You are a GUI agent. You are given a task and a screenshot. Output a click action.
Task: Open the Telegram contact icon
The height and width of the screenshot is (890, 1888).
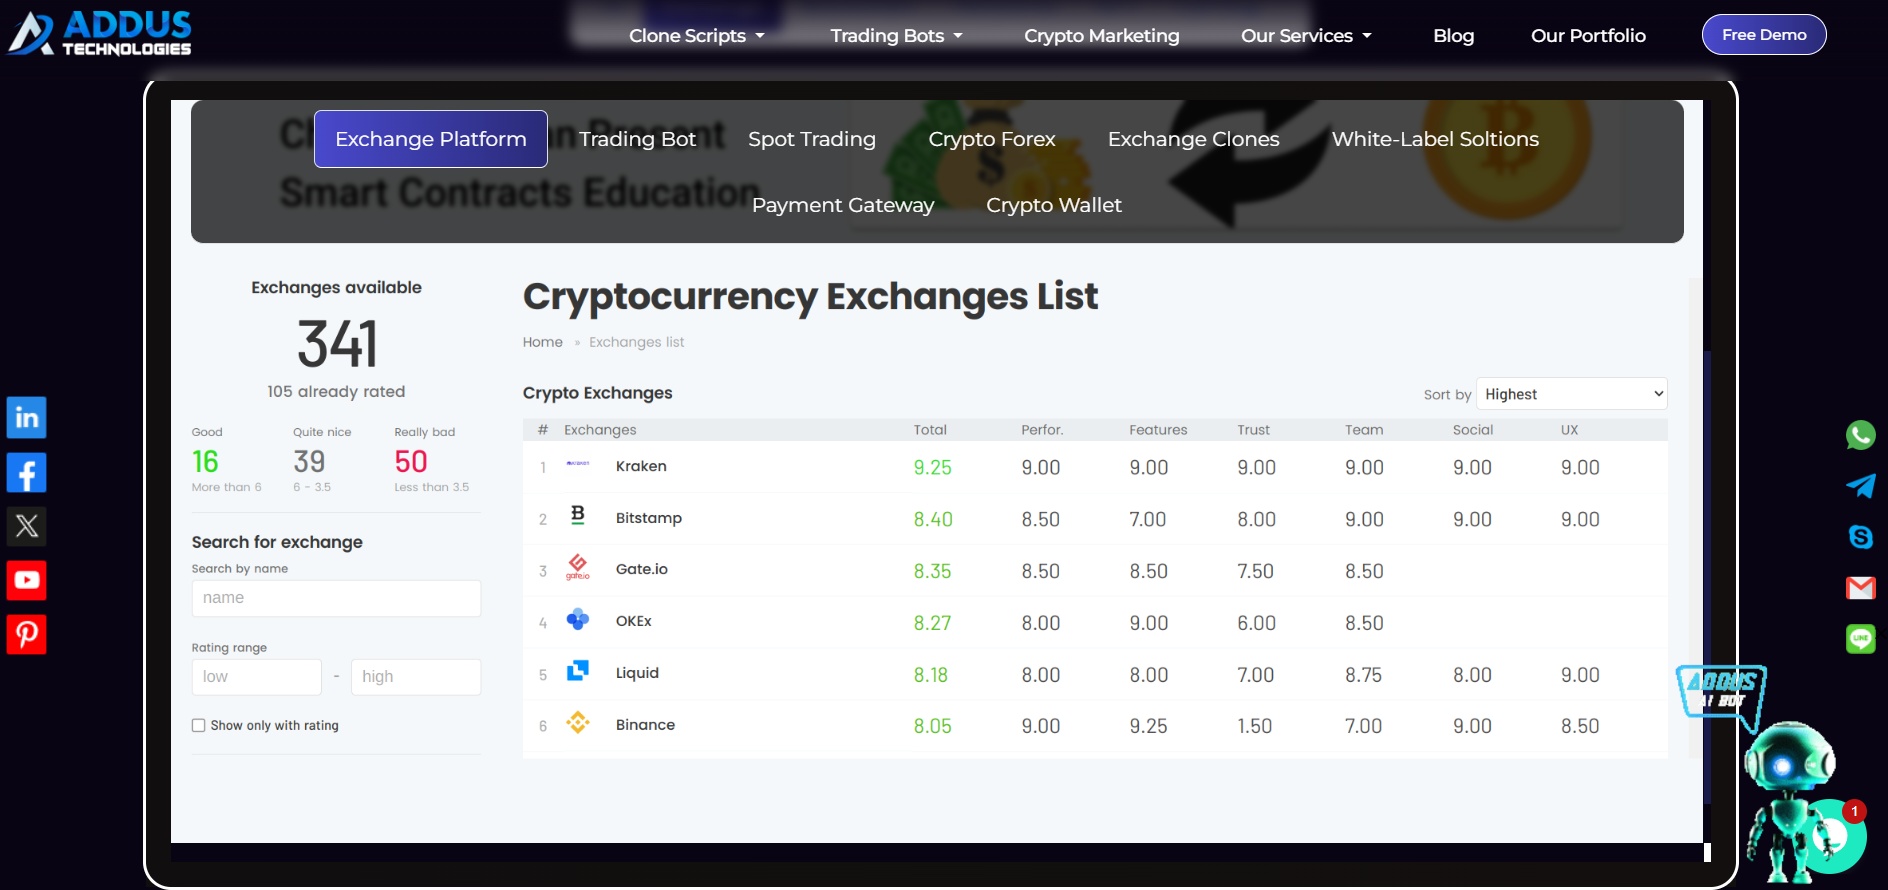tap(1860, 486)
